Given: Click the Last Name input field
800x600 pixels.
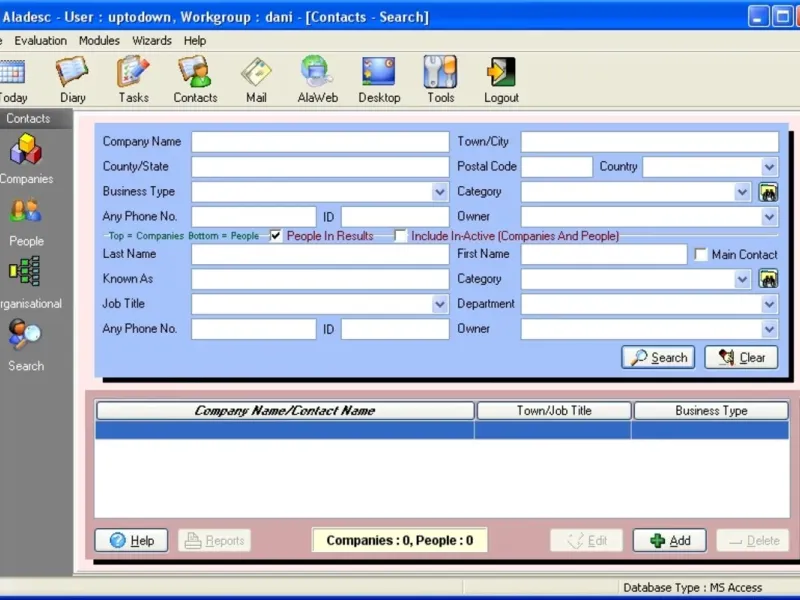Looking at the screenshot, I should 320,254.
